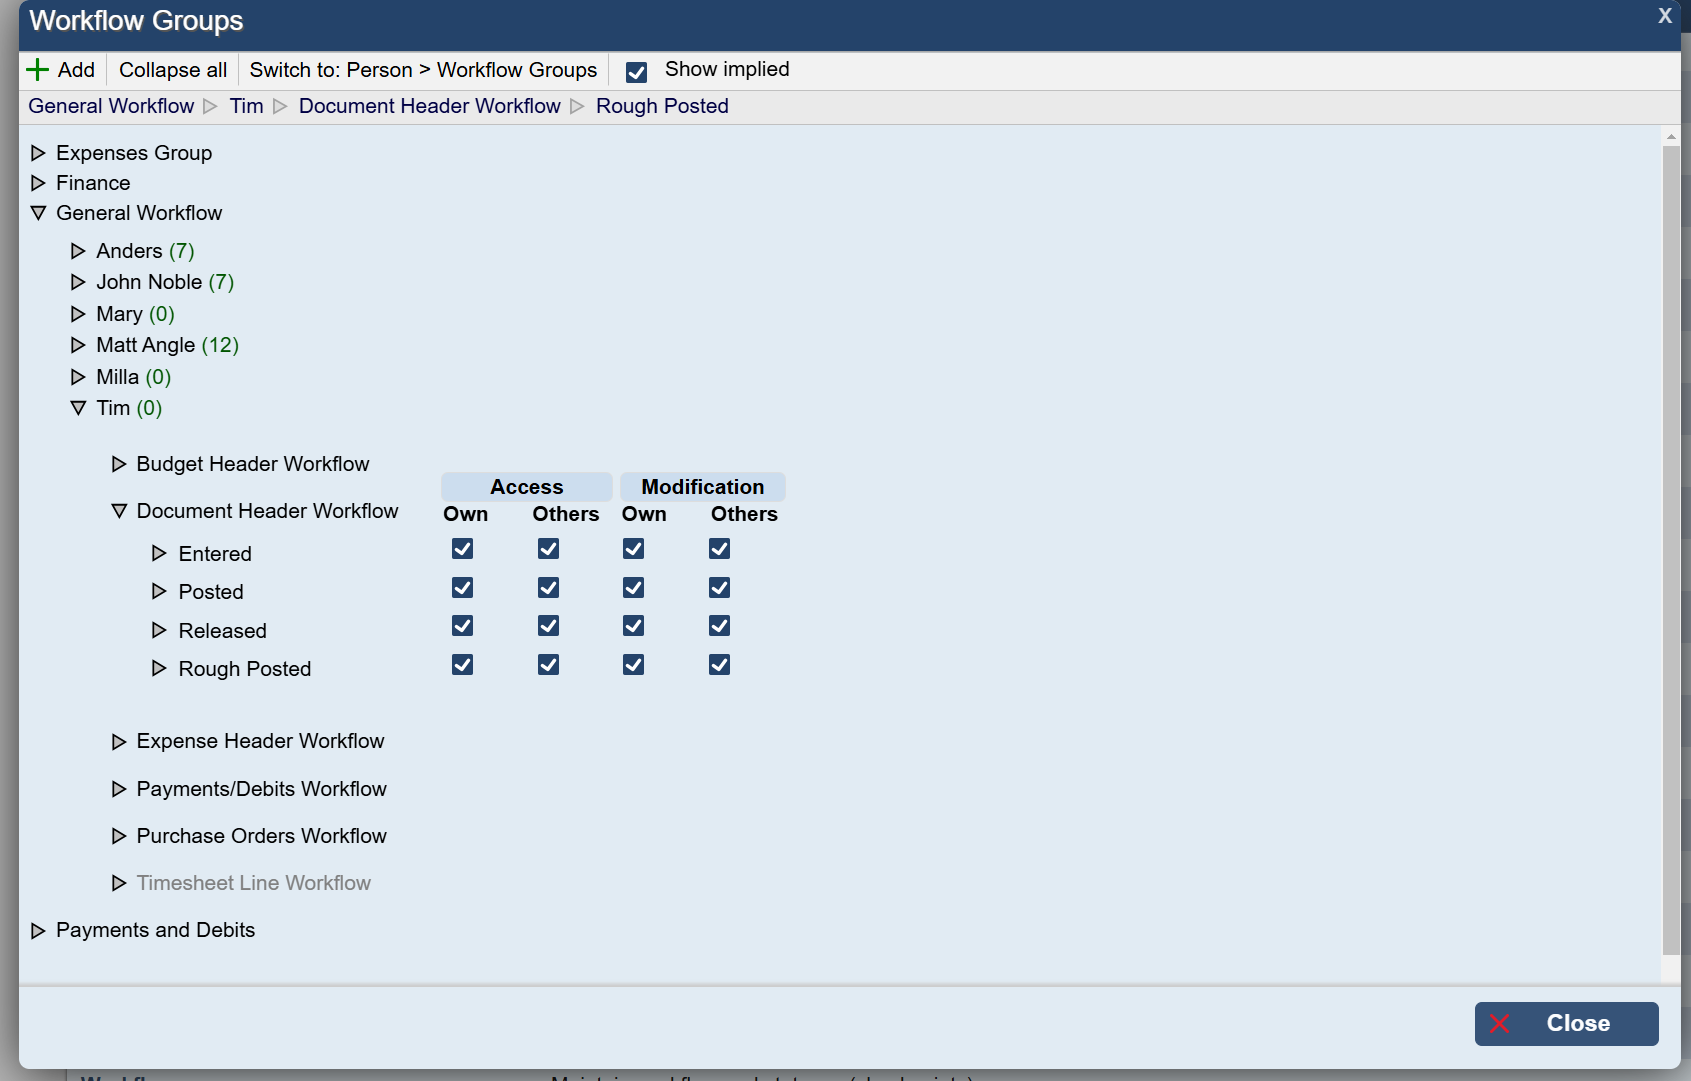Click Collapse all in toolbar
1691x1081 pixels.
173,70
